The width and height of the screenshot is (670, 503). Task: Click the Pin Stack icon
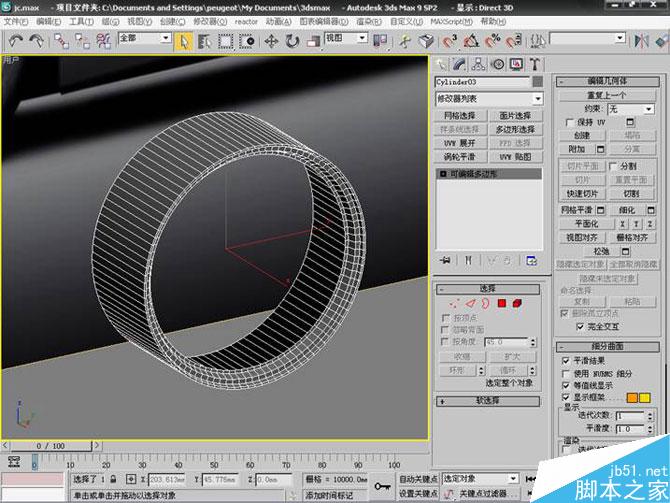coord(444,260)
